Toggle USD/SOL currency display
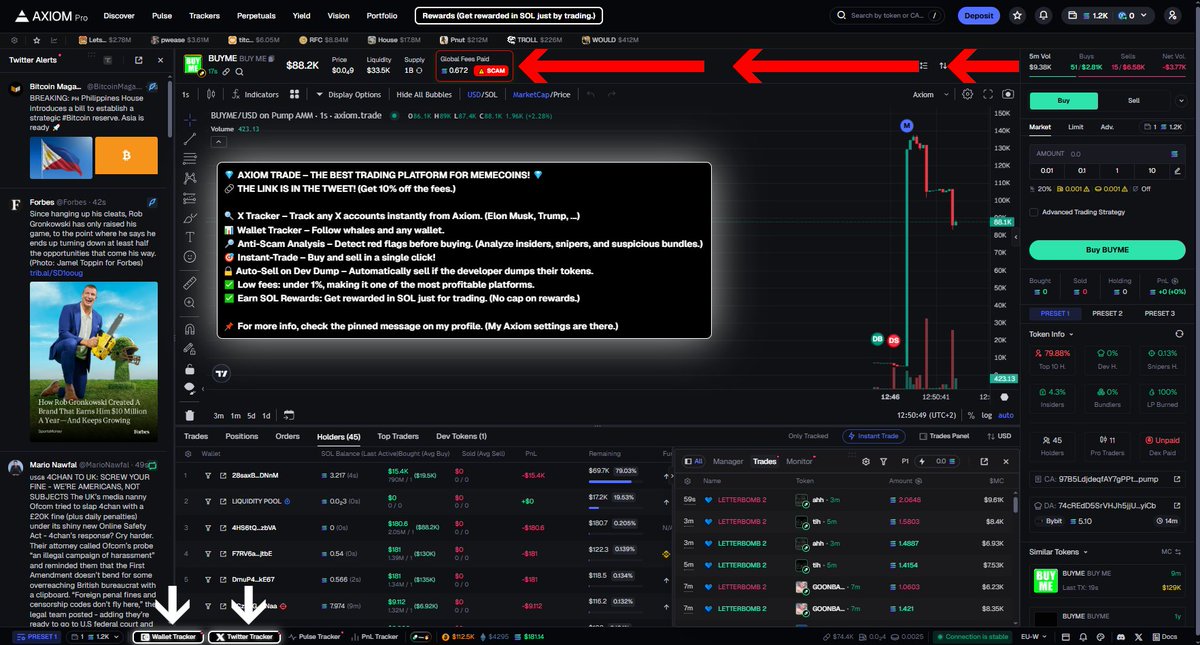The width and height of the screenshot is (1200, 645). point(481,94)
